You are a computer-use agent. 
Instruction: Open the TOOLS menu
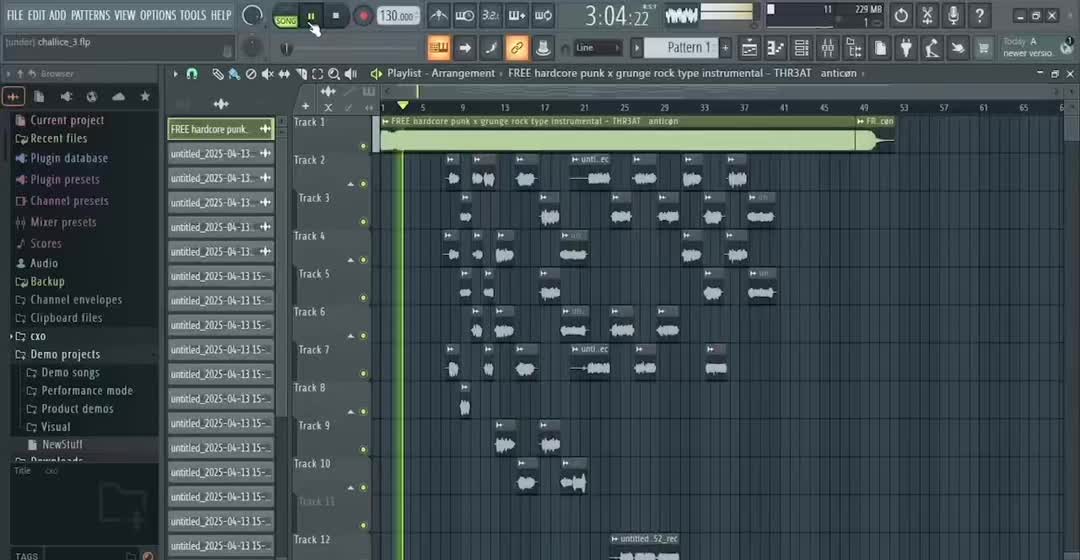pyautogui.click(x=193, y=14)
